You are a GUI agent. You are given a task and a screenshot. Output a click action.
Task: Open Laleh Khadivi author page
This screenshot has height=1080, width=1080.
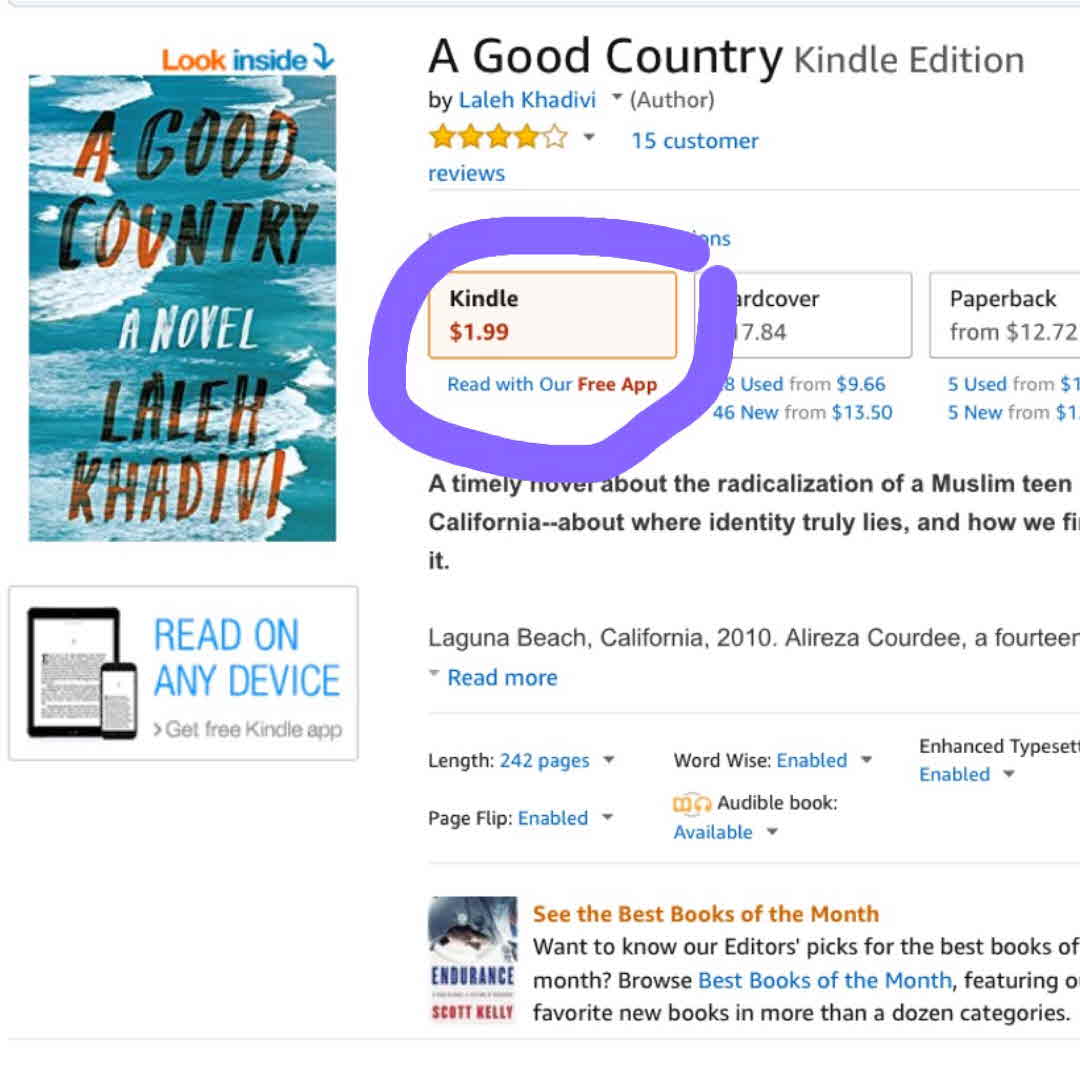(527, 100)
